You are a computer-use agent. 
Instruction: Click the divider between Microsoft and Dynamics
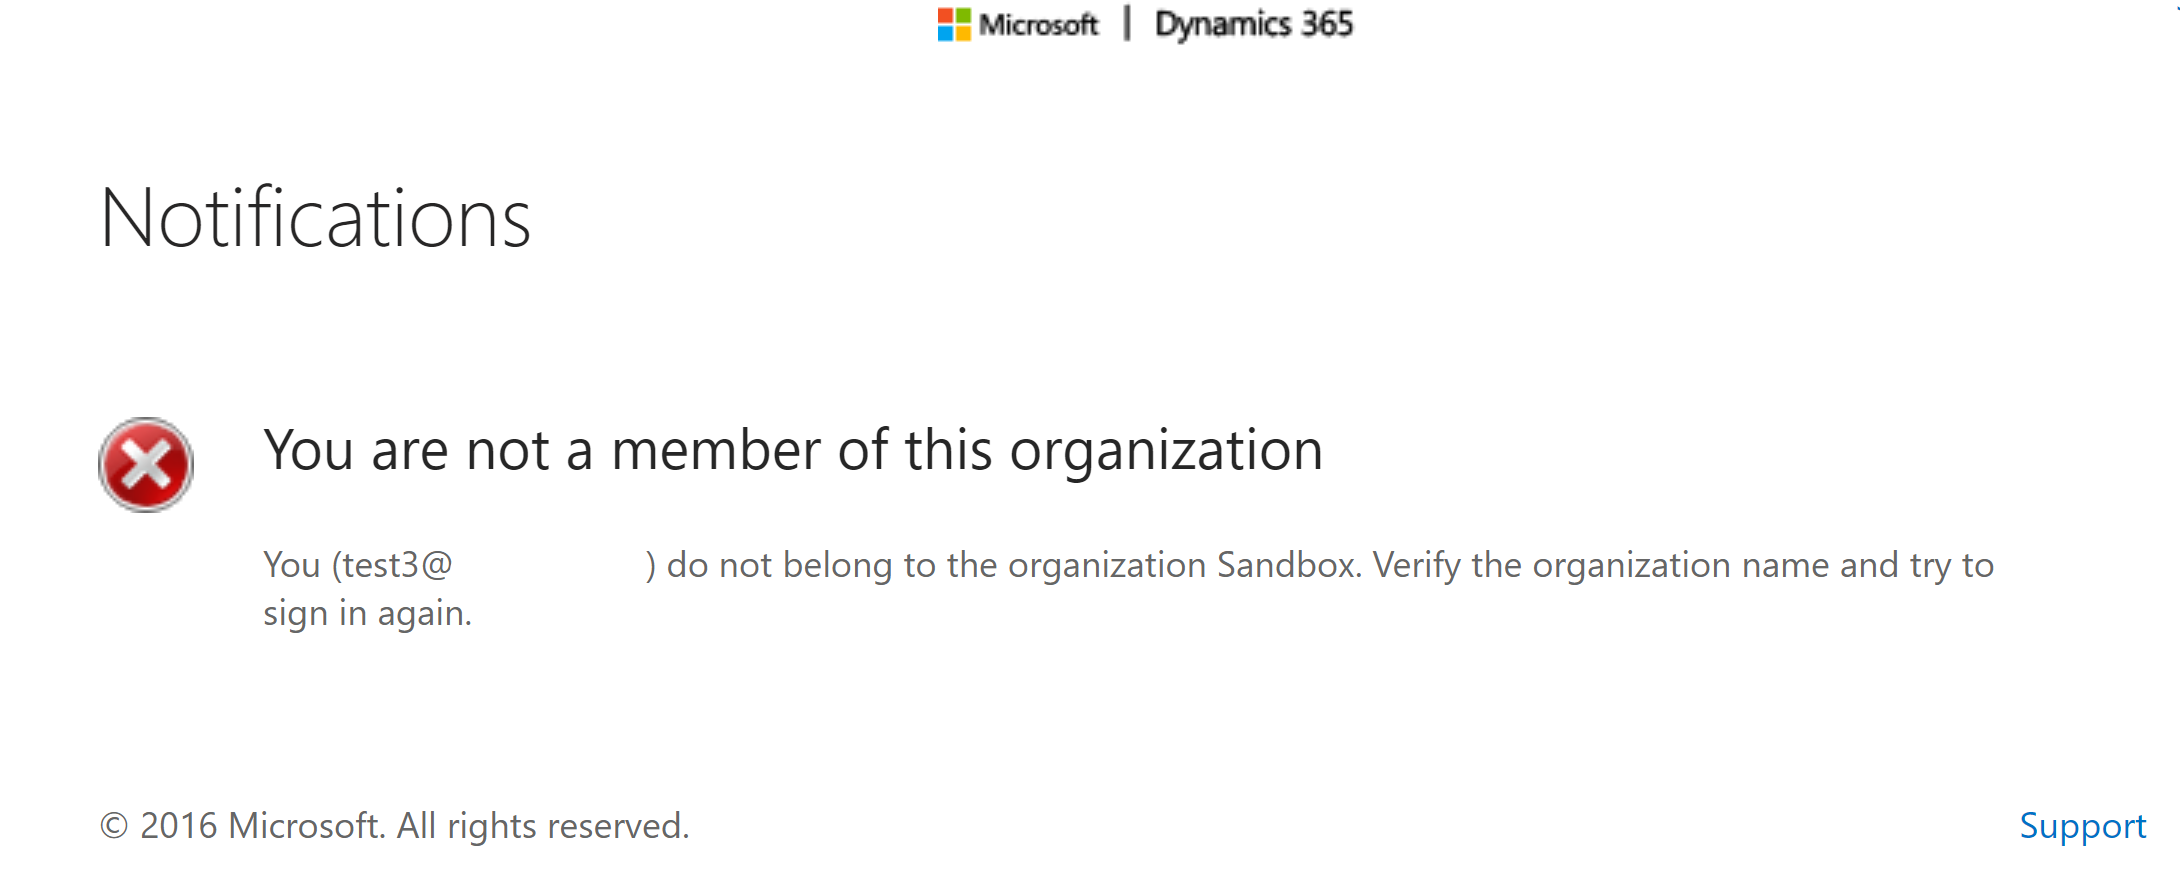(1127, 24)
